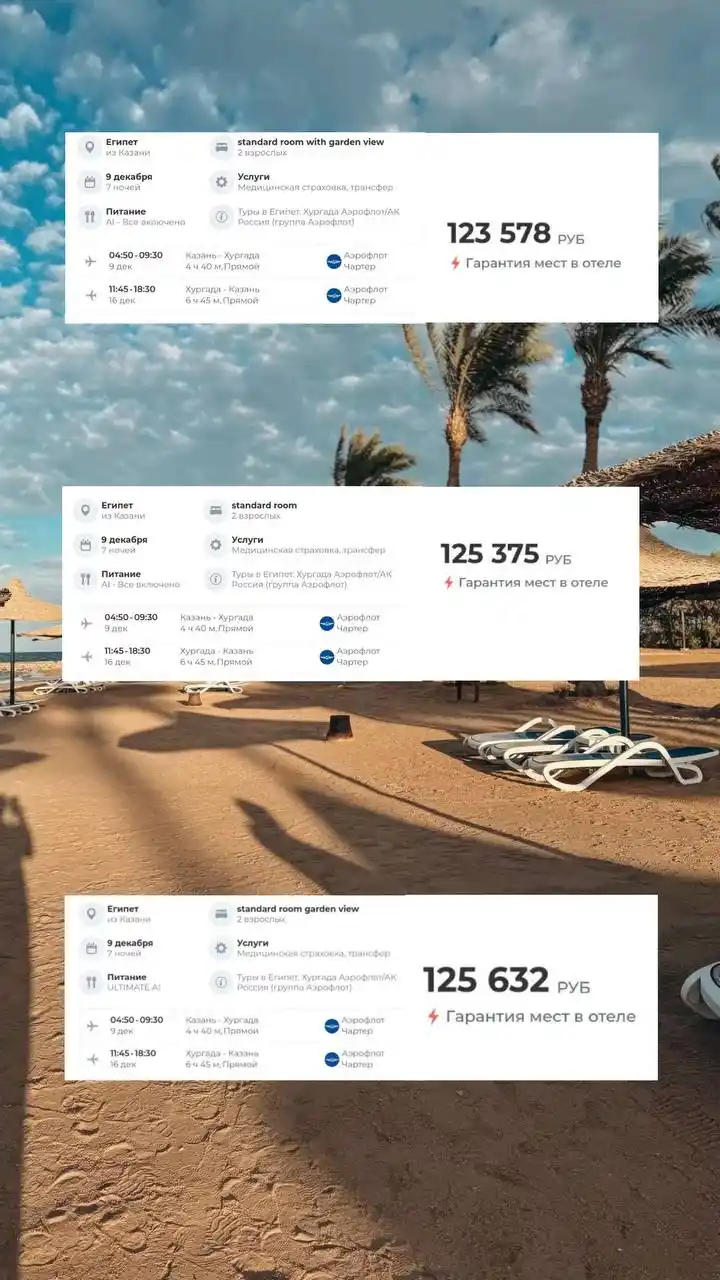
Task: Click the location pin icon in the 123 578 RUB card
Action: 90,148
